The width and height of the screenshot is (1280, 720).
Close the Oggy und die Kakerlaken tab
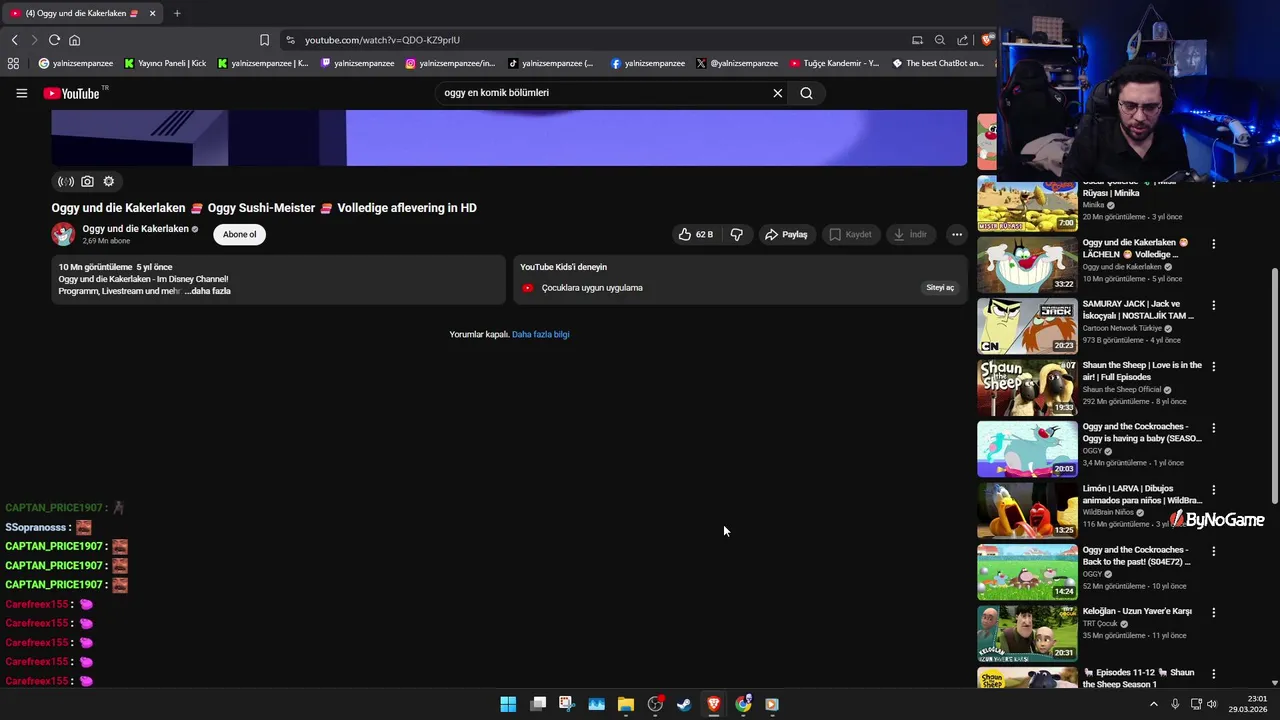point(153,13)
